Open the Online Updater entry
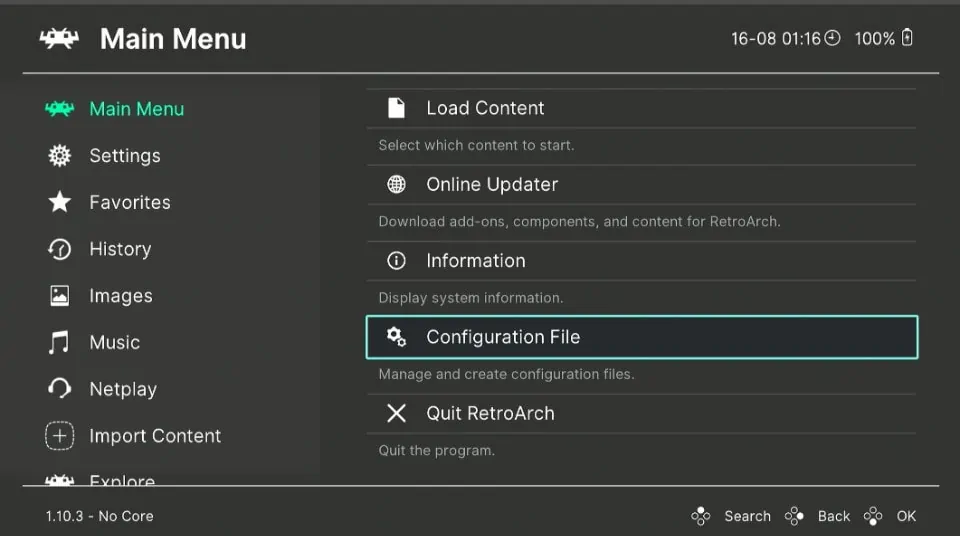 pos(641,184)
